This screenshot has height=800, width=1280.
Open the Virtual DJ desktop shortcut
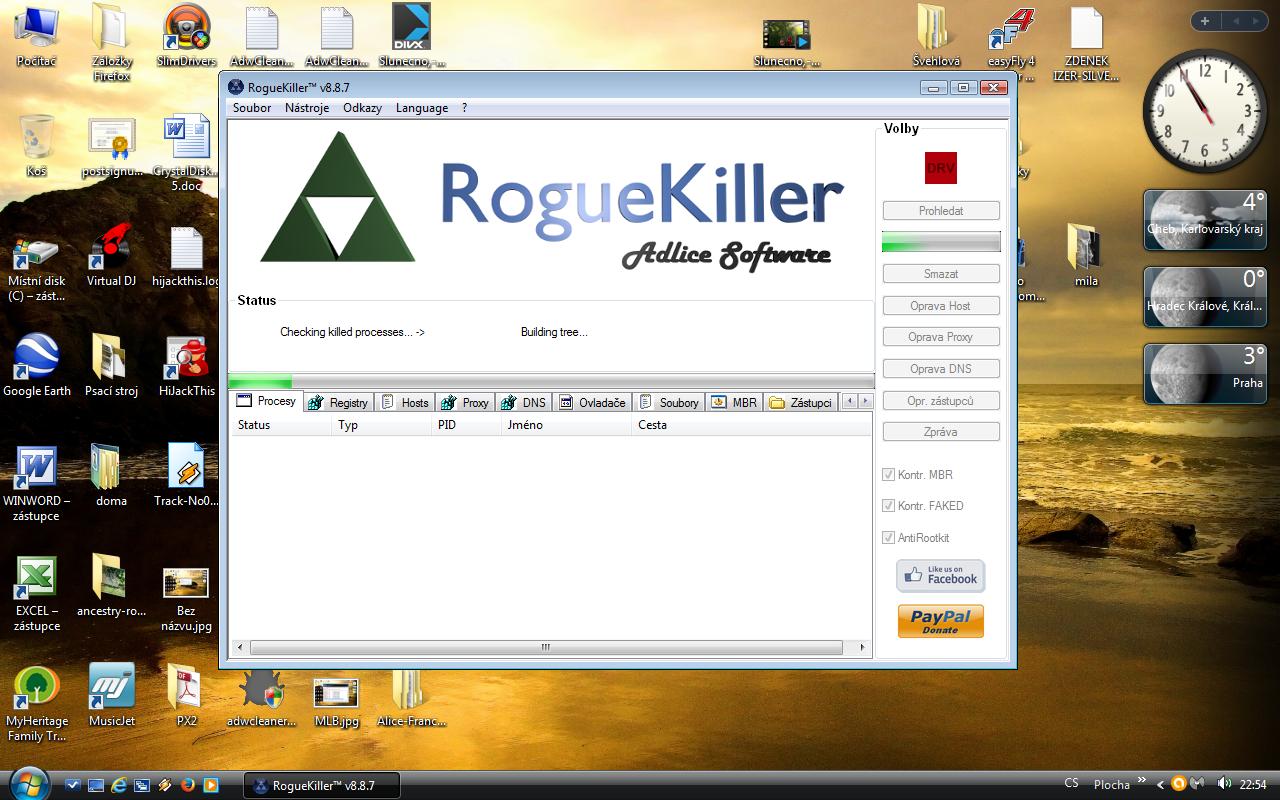click(111, 256)
